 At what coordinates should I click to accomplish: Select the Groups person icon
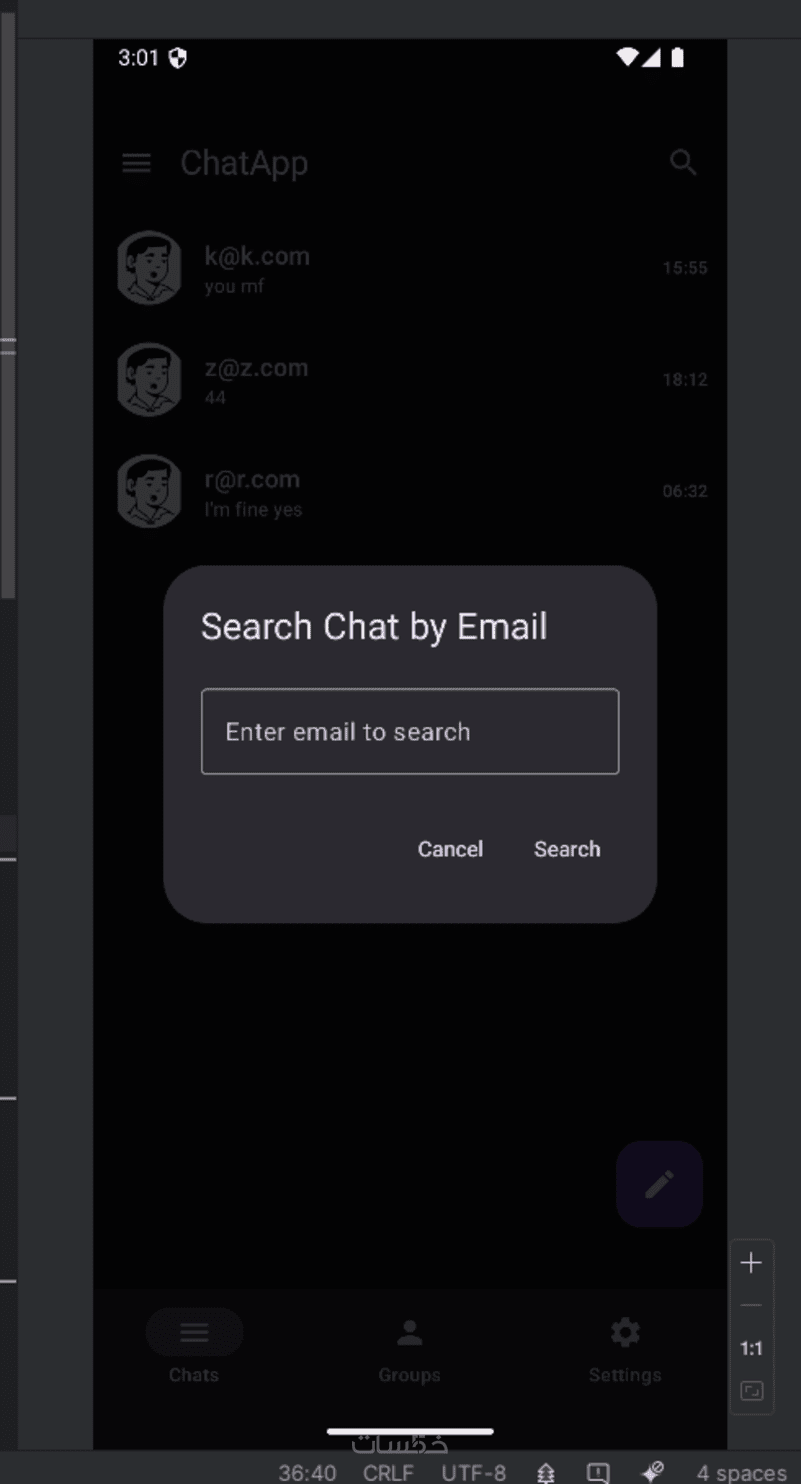409,1332
